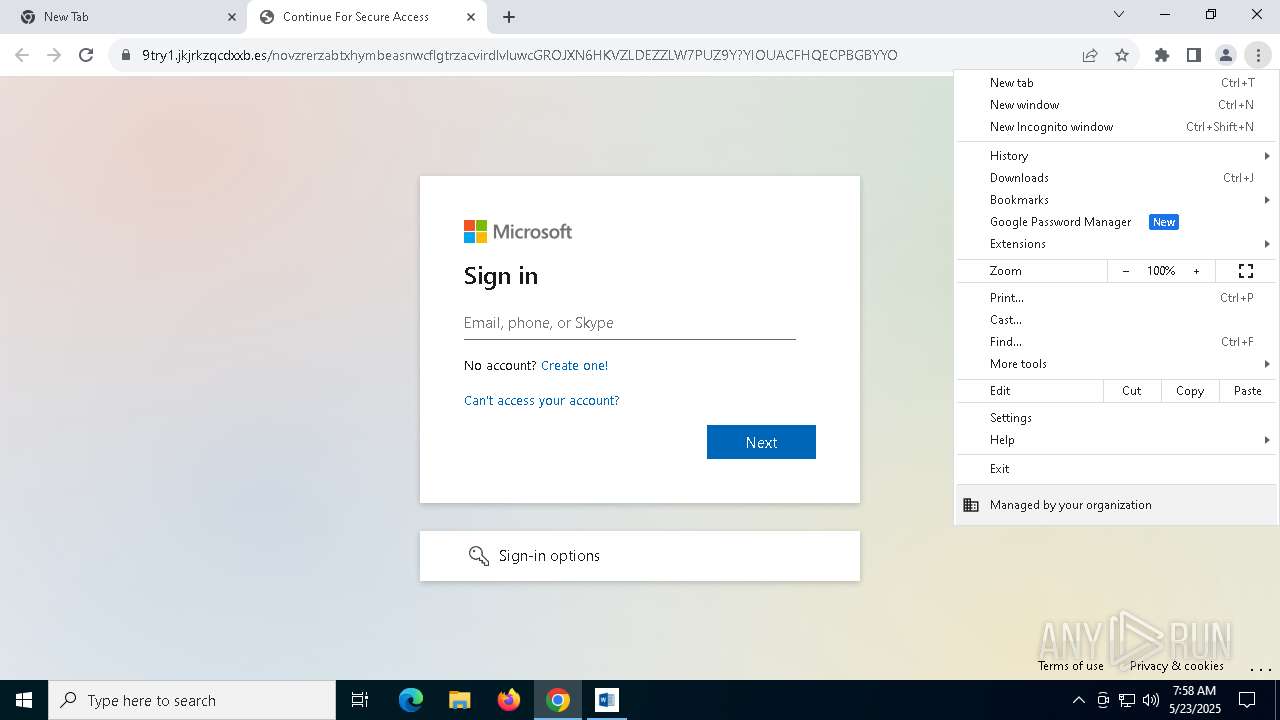Increase zoom with plus button
1280x720 pixels.
[x=1196, y=271]
